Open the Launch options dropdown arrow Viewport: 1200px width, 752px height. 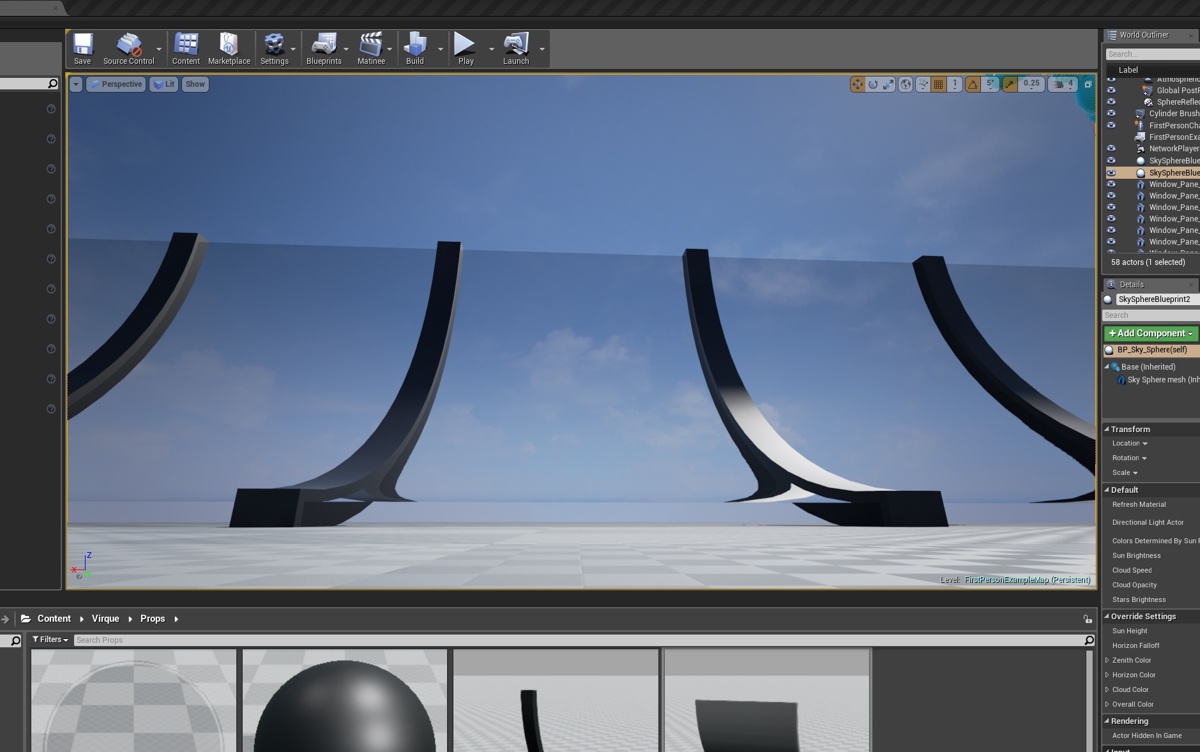(x=542, y=48)
